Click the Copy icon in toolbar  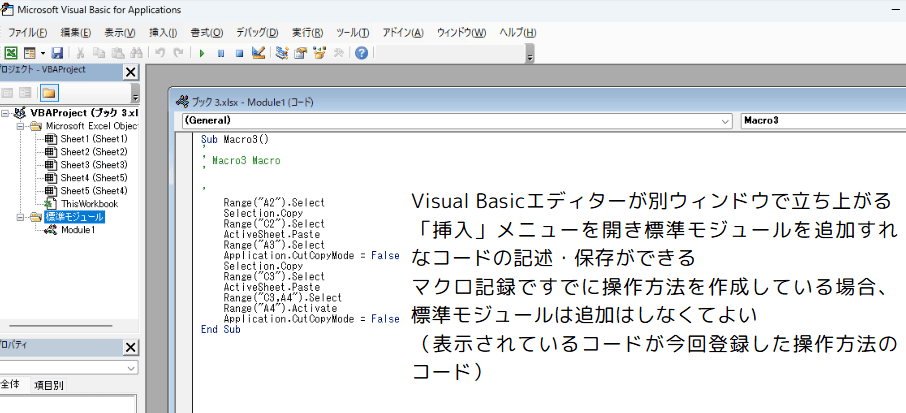coord(99,53)
